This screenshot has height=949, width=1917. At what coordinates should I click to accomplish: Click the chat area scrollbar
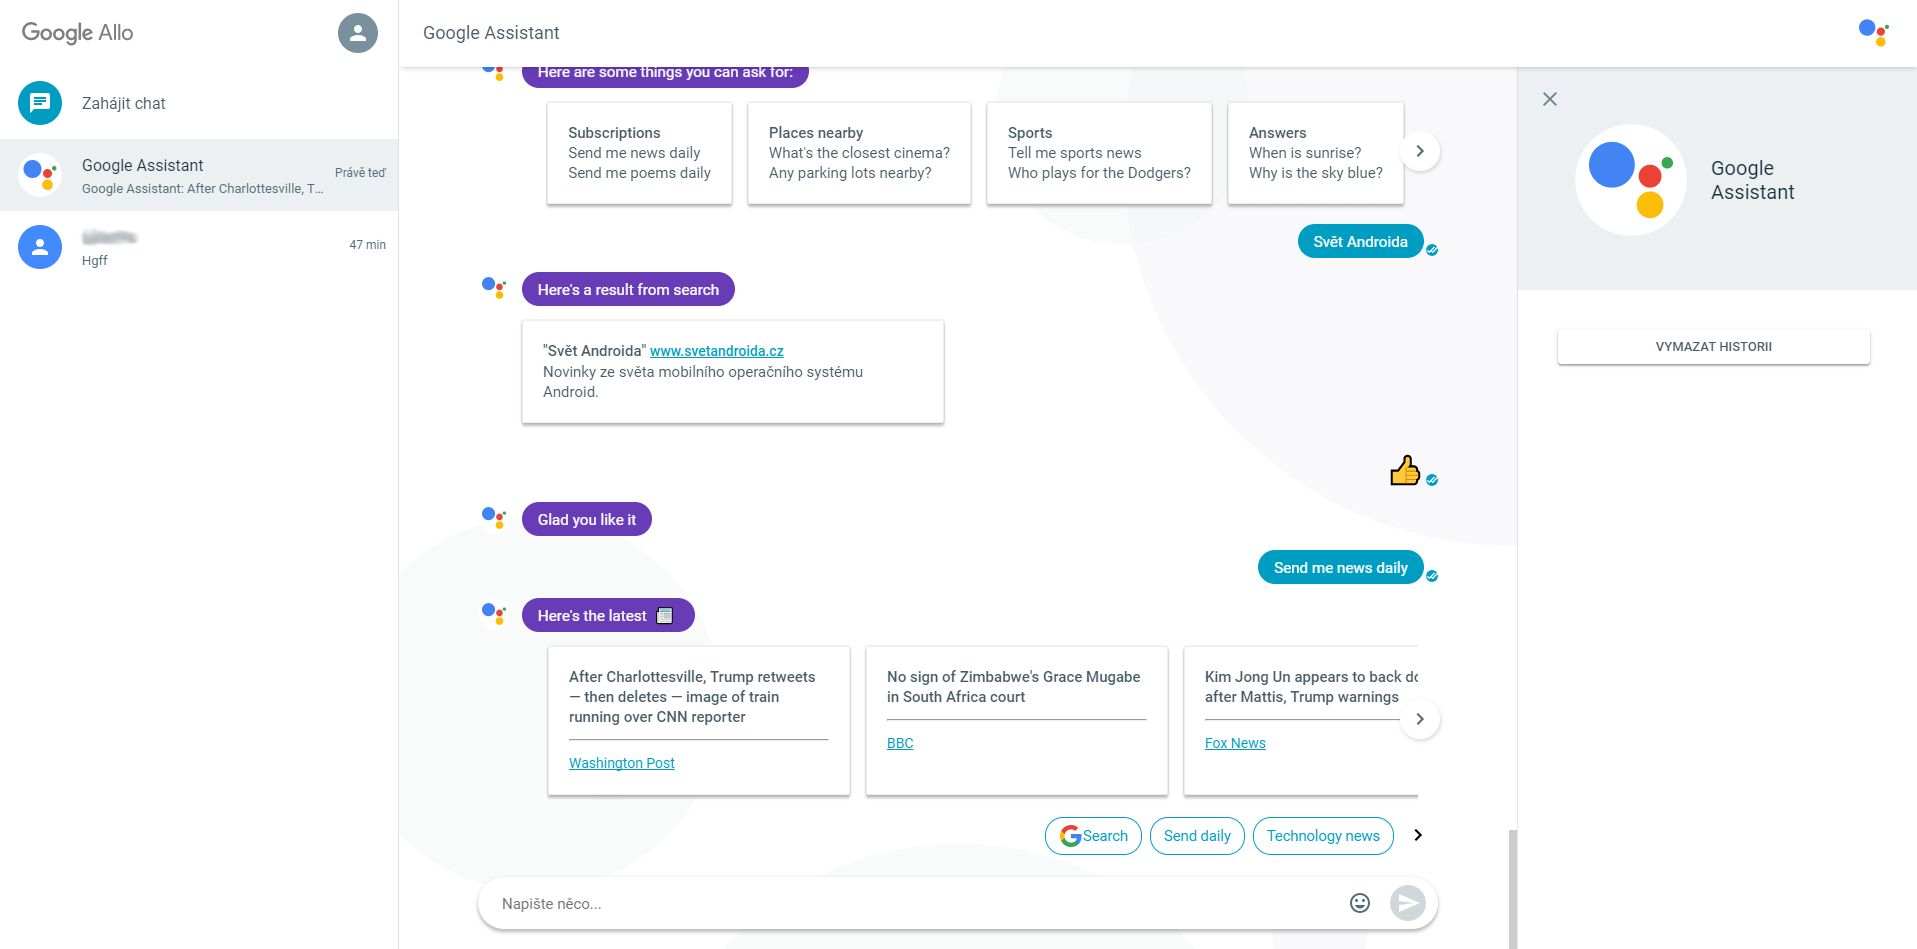[x=1513, y=888]
